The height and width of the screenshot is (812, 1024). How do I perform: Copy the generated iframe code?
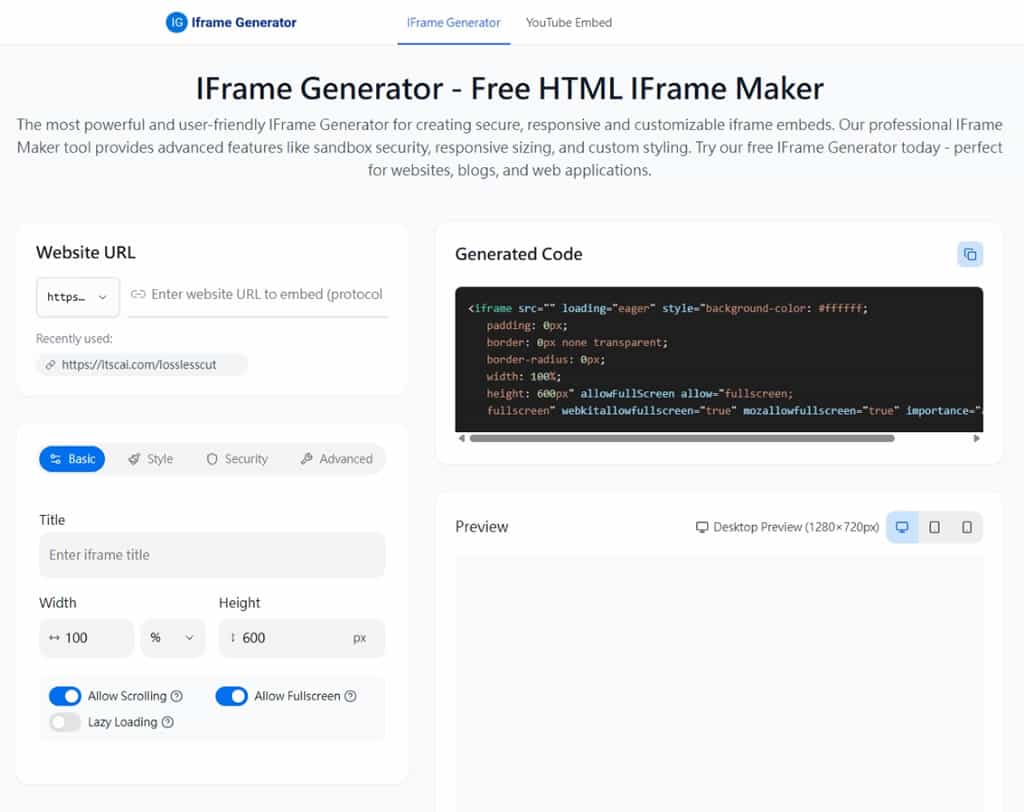[x=969, y=255]
